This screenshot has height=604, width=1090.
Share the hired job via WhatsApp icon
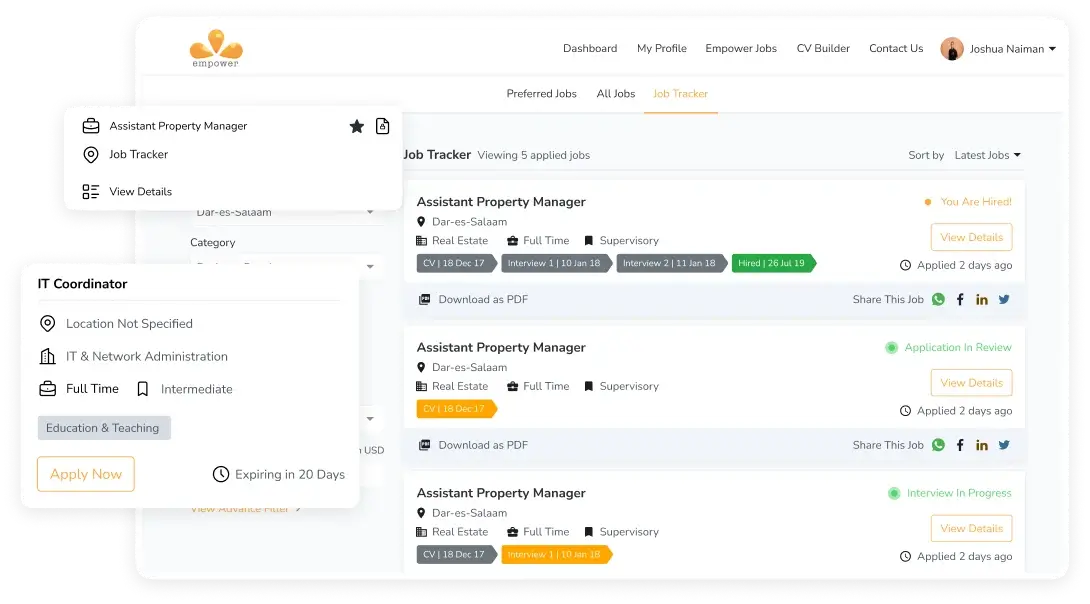coord(938,299)
